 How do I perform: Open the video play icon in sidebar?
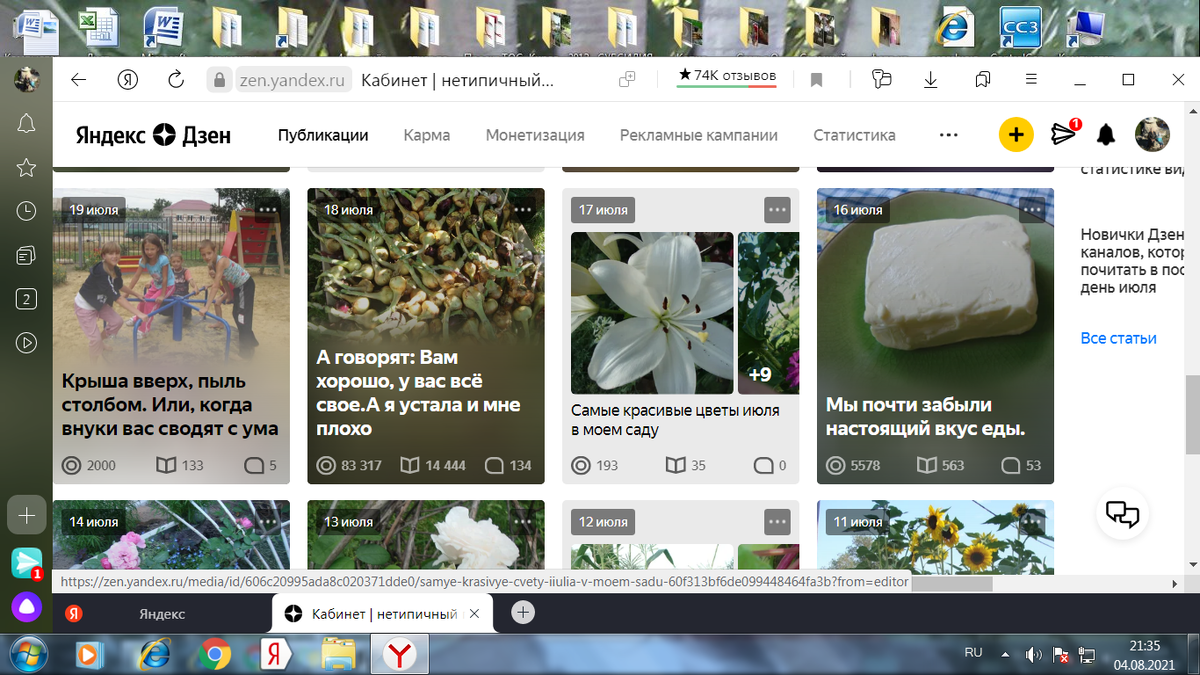coord(27,342)
